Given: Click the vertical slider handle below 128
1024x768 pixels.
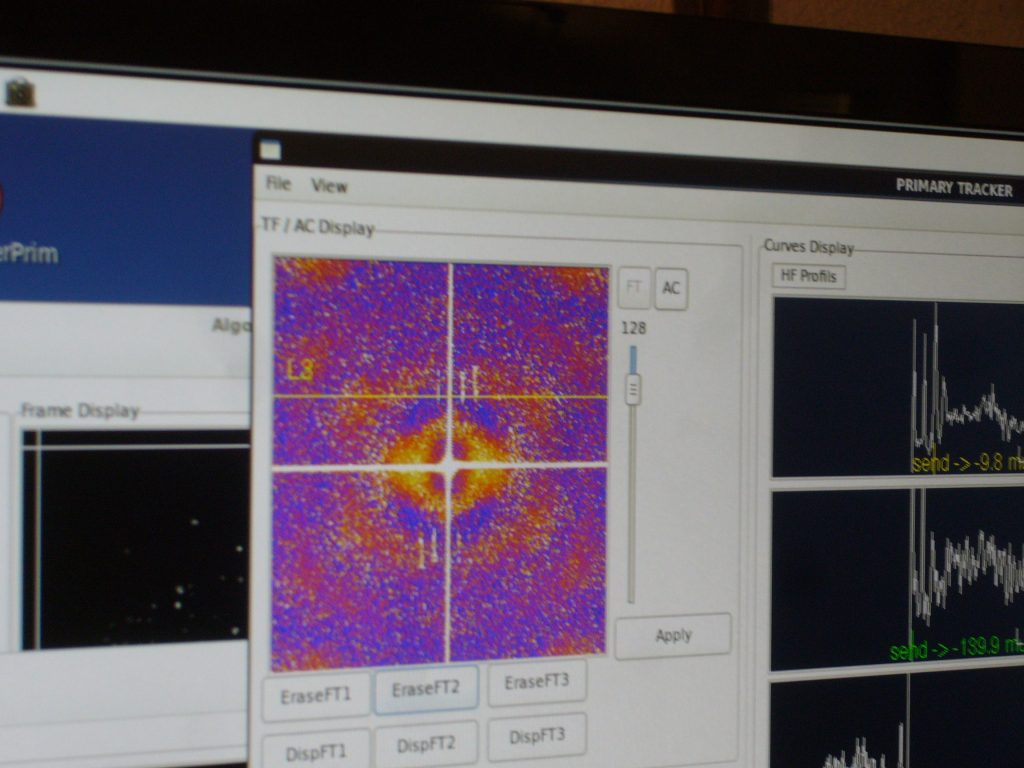Looking at the screenshot, I should coord(633,389).
